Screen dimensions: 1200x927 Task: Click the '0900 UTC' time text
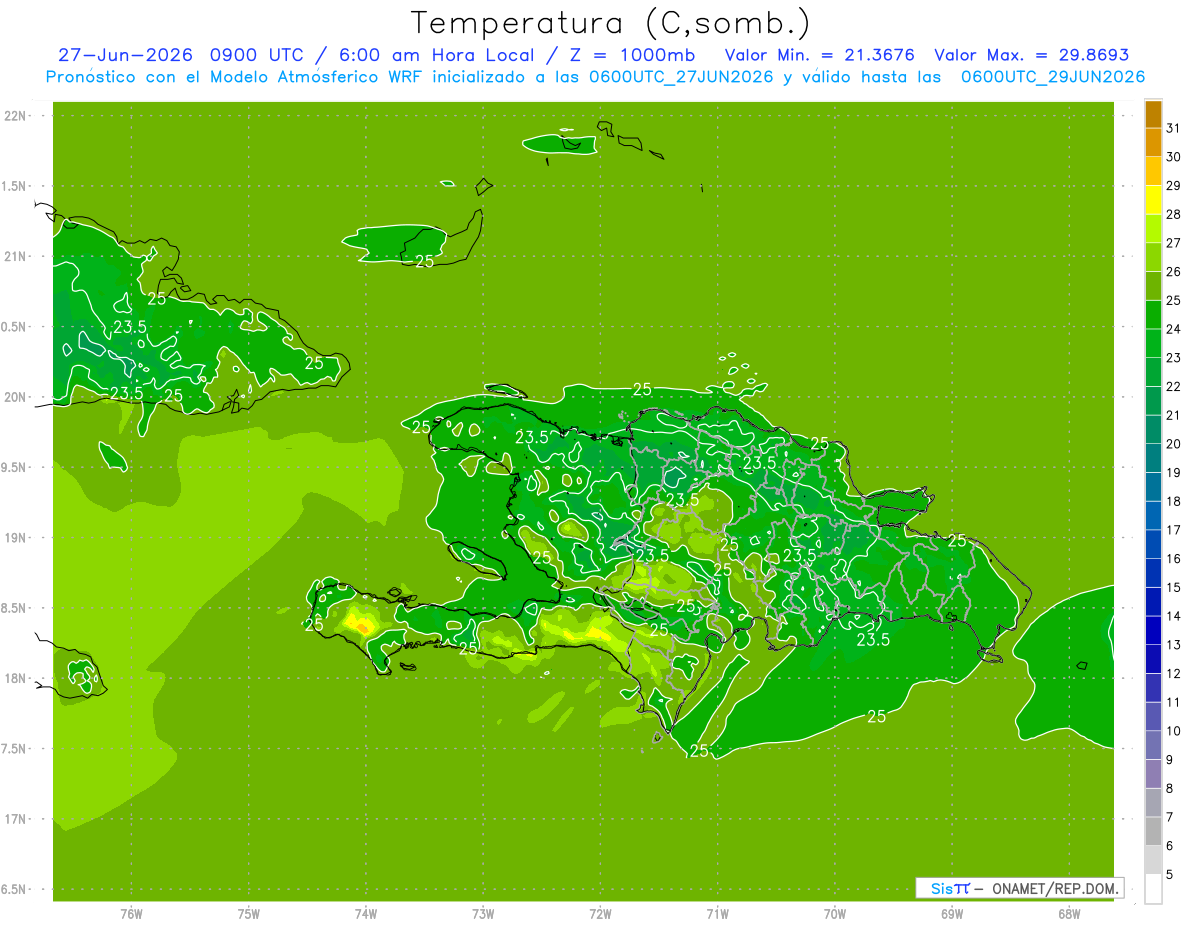point(255,56)
